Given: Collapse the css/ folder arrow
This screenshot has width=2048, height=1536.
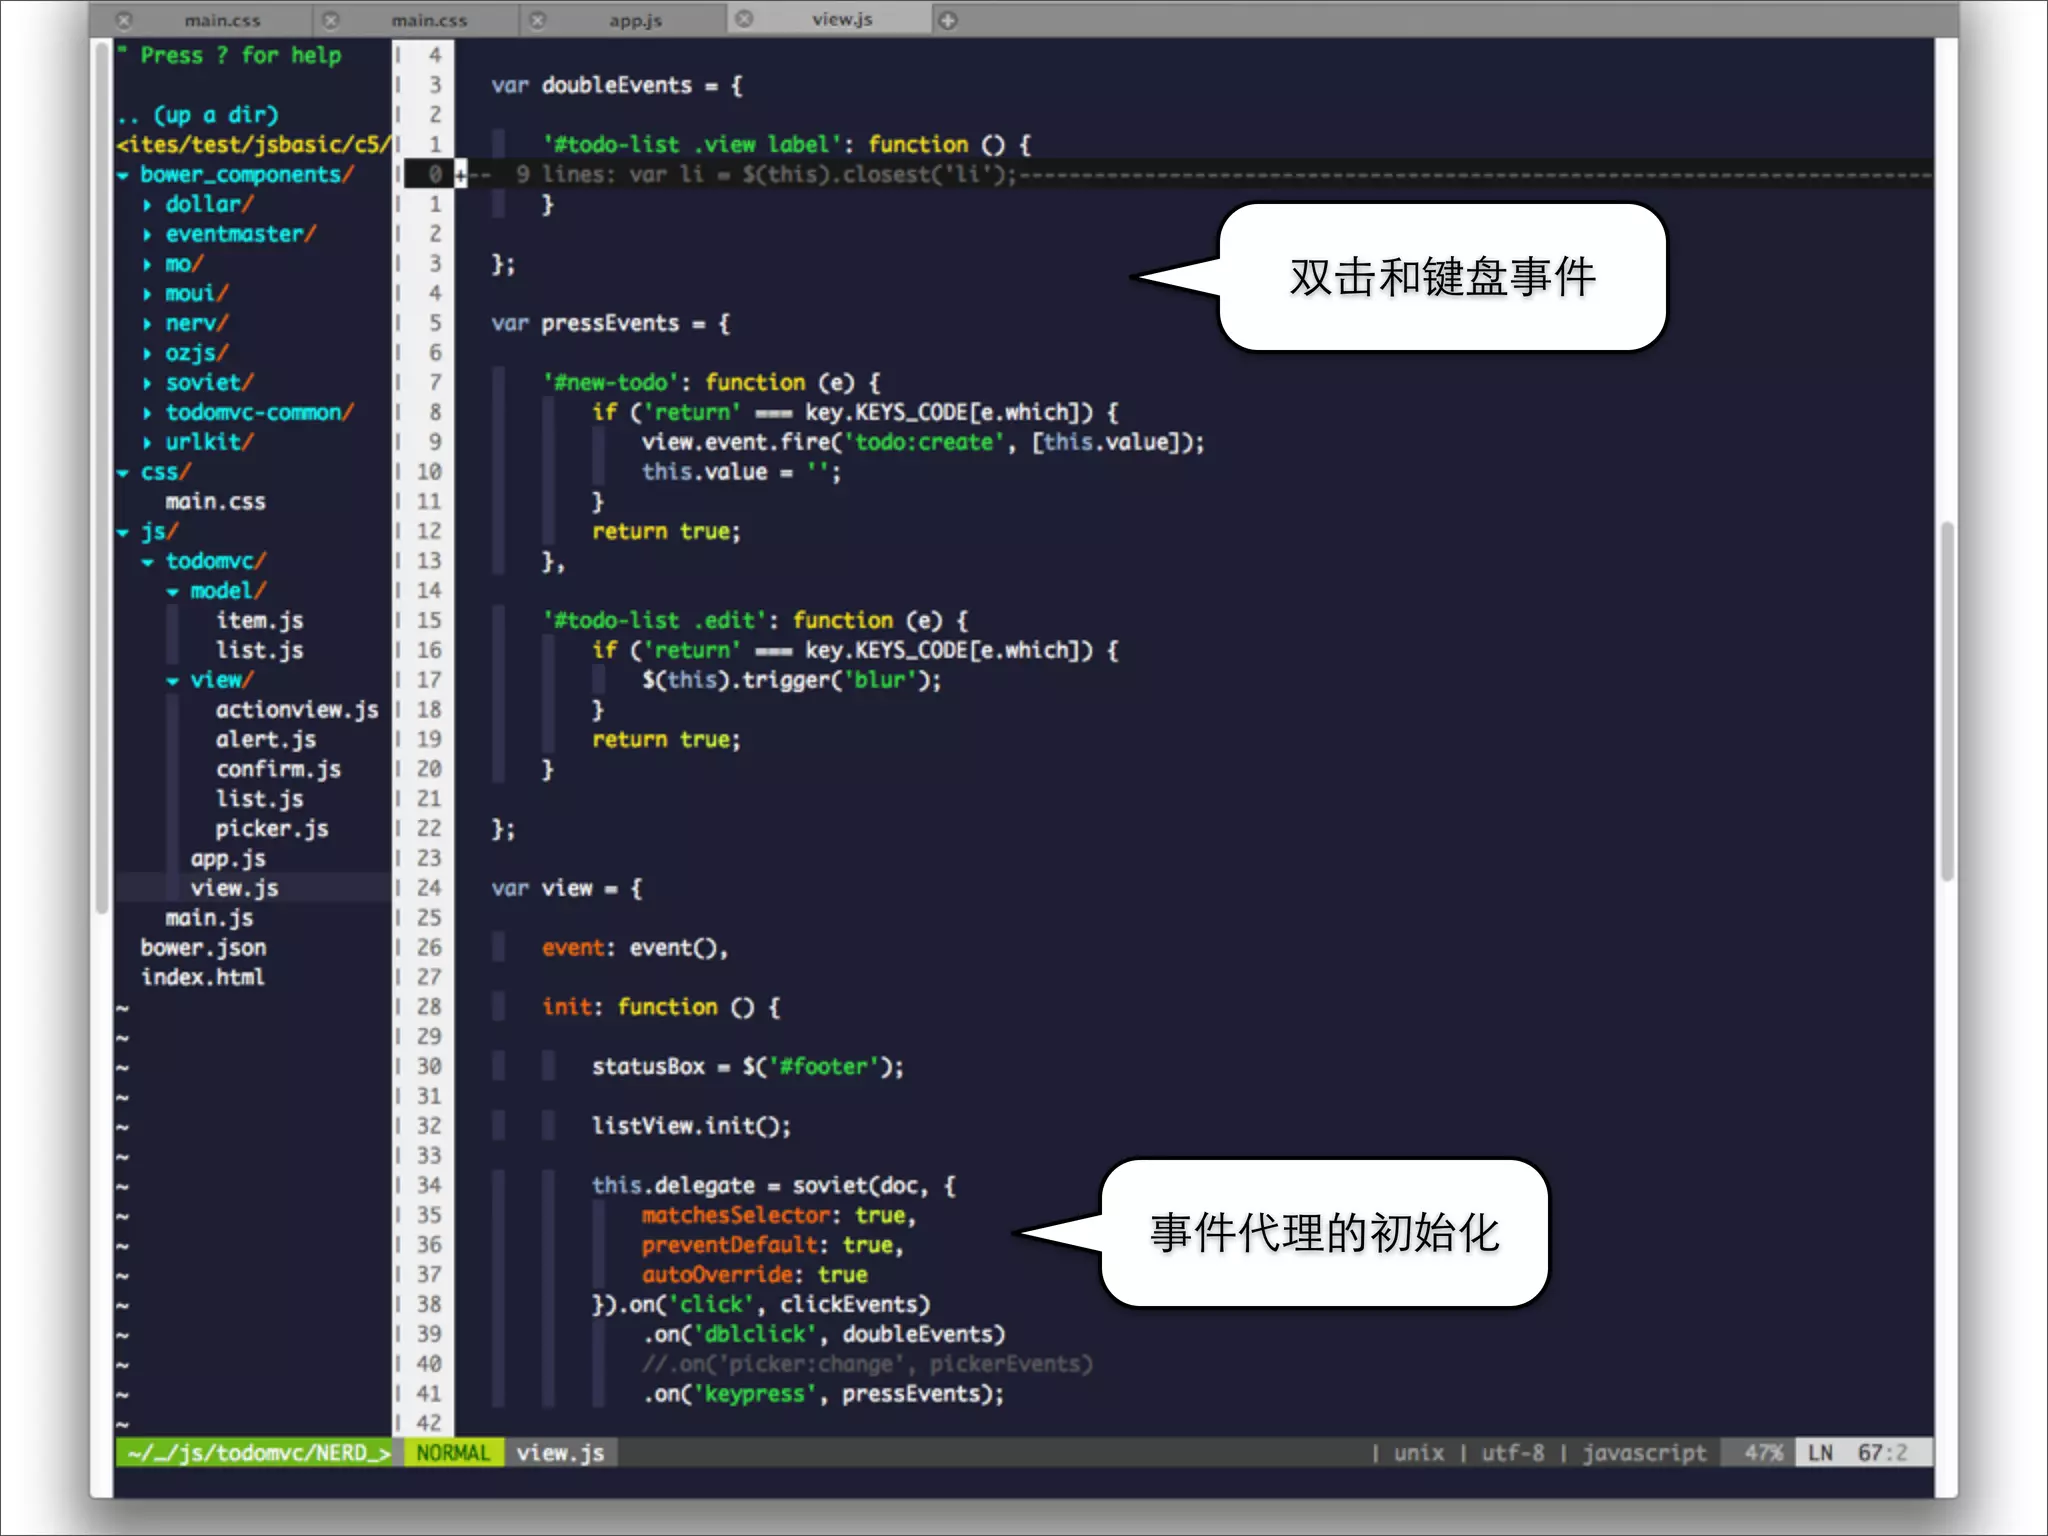Looking at the screenshot, I should [123, 473].
